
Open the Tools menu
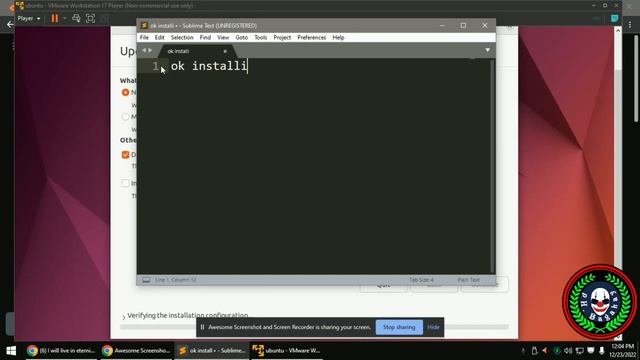pos(260,38)
